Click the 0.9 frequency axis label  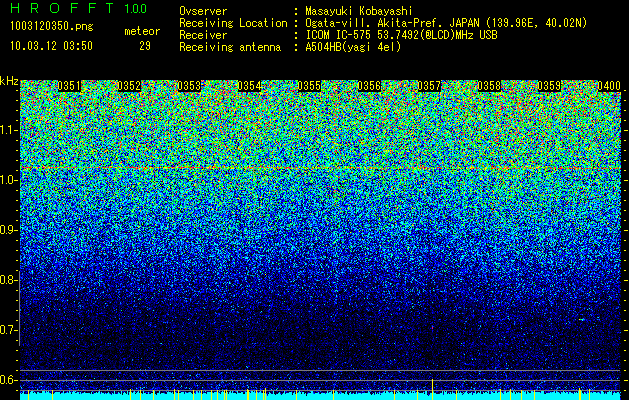pos(8,230)
